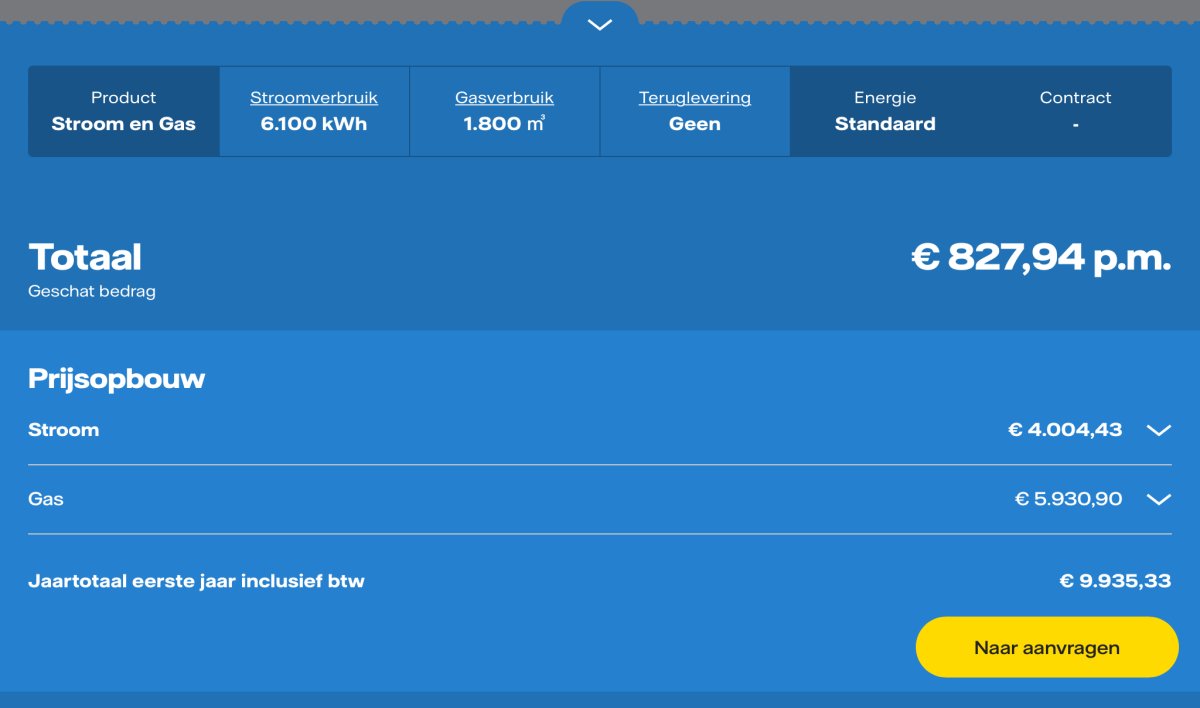Screen dimensions: 1200x708
Task: Select the Contract cell
Action: [1075, 111]
